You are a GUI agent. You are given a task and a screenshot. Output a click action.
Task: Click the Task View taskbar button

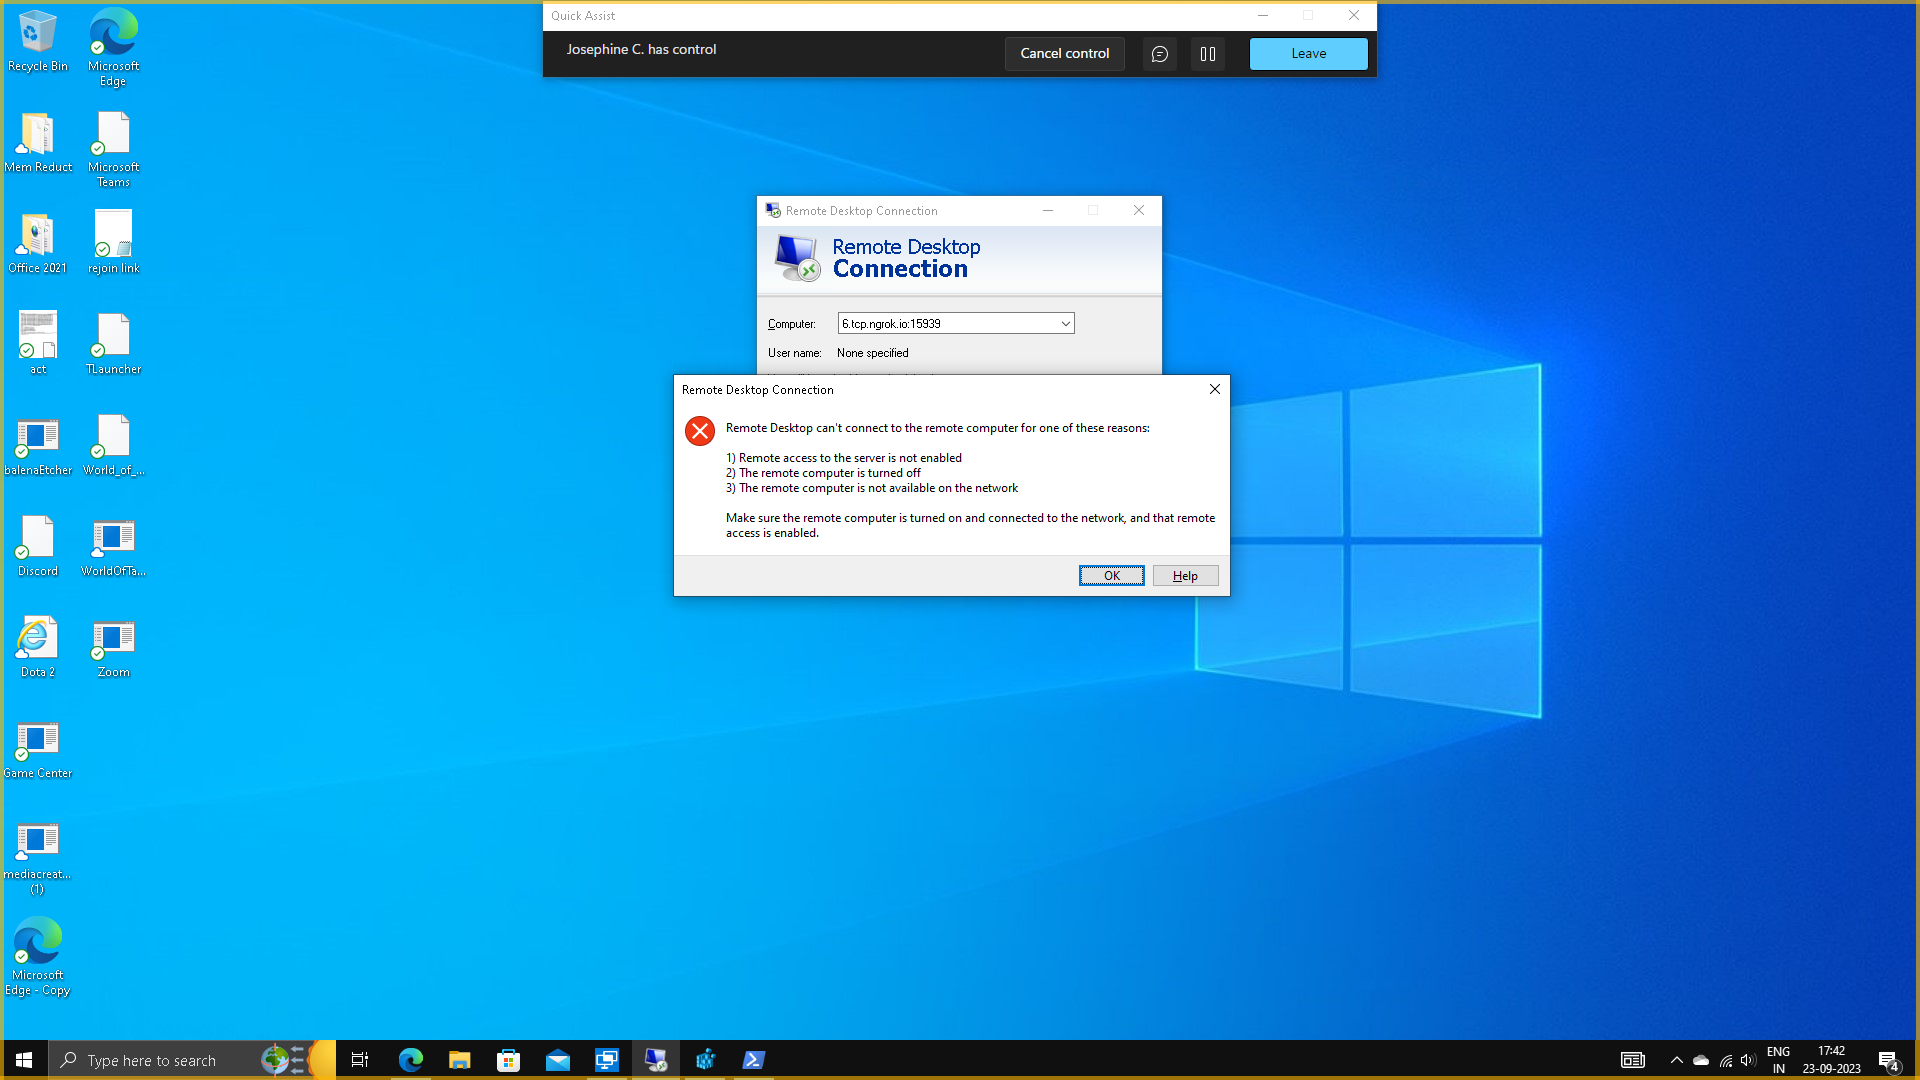tap(360, 1060)
